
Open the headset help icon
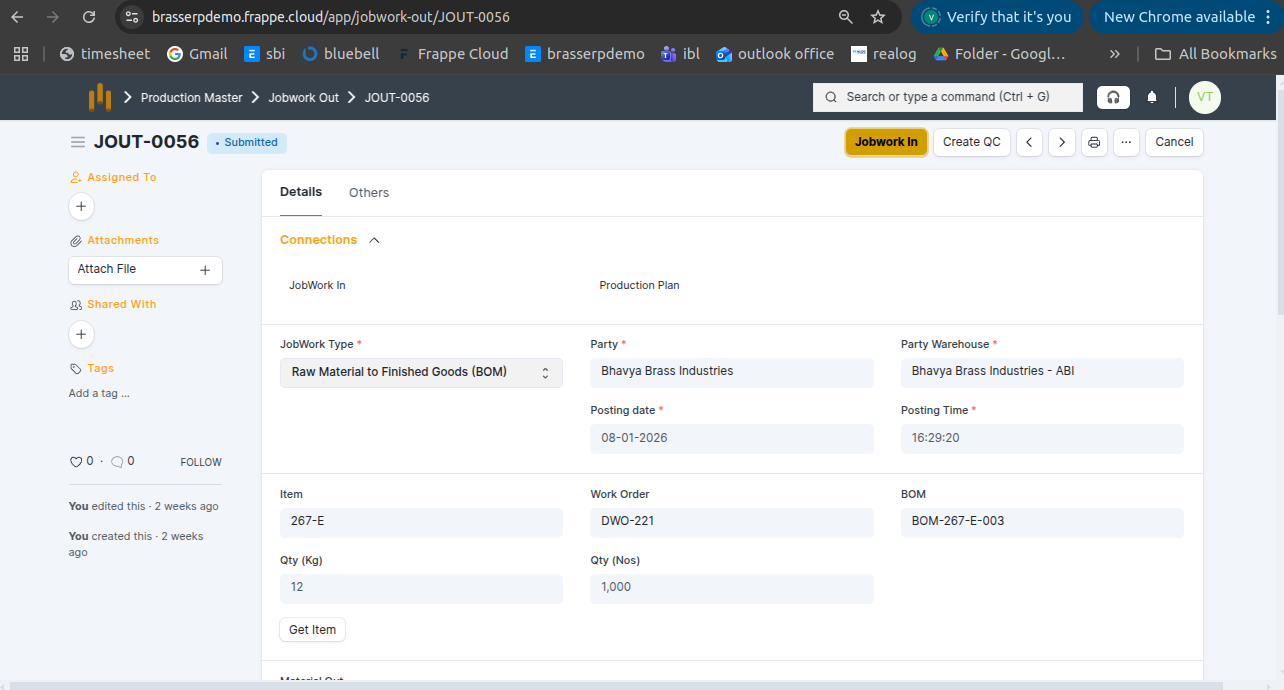[x=1113, y=97]
